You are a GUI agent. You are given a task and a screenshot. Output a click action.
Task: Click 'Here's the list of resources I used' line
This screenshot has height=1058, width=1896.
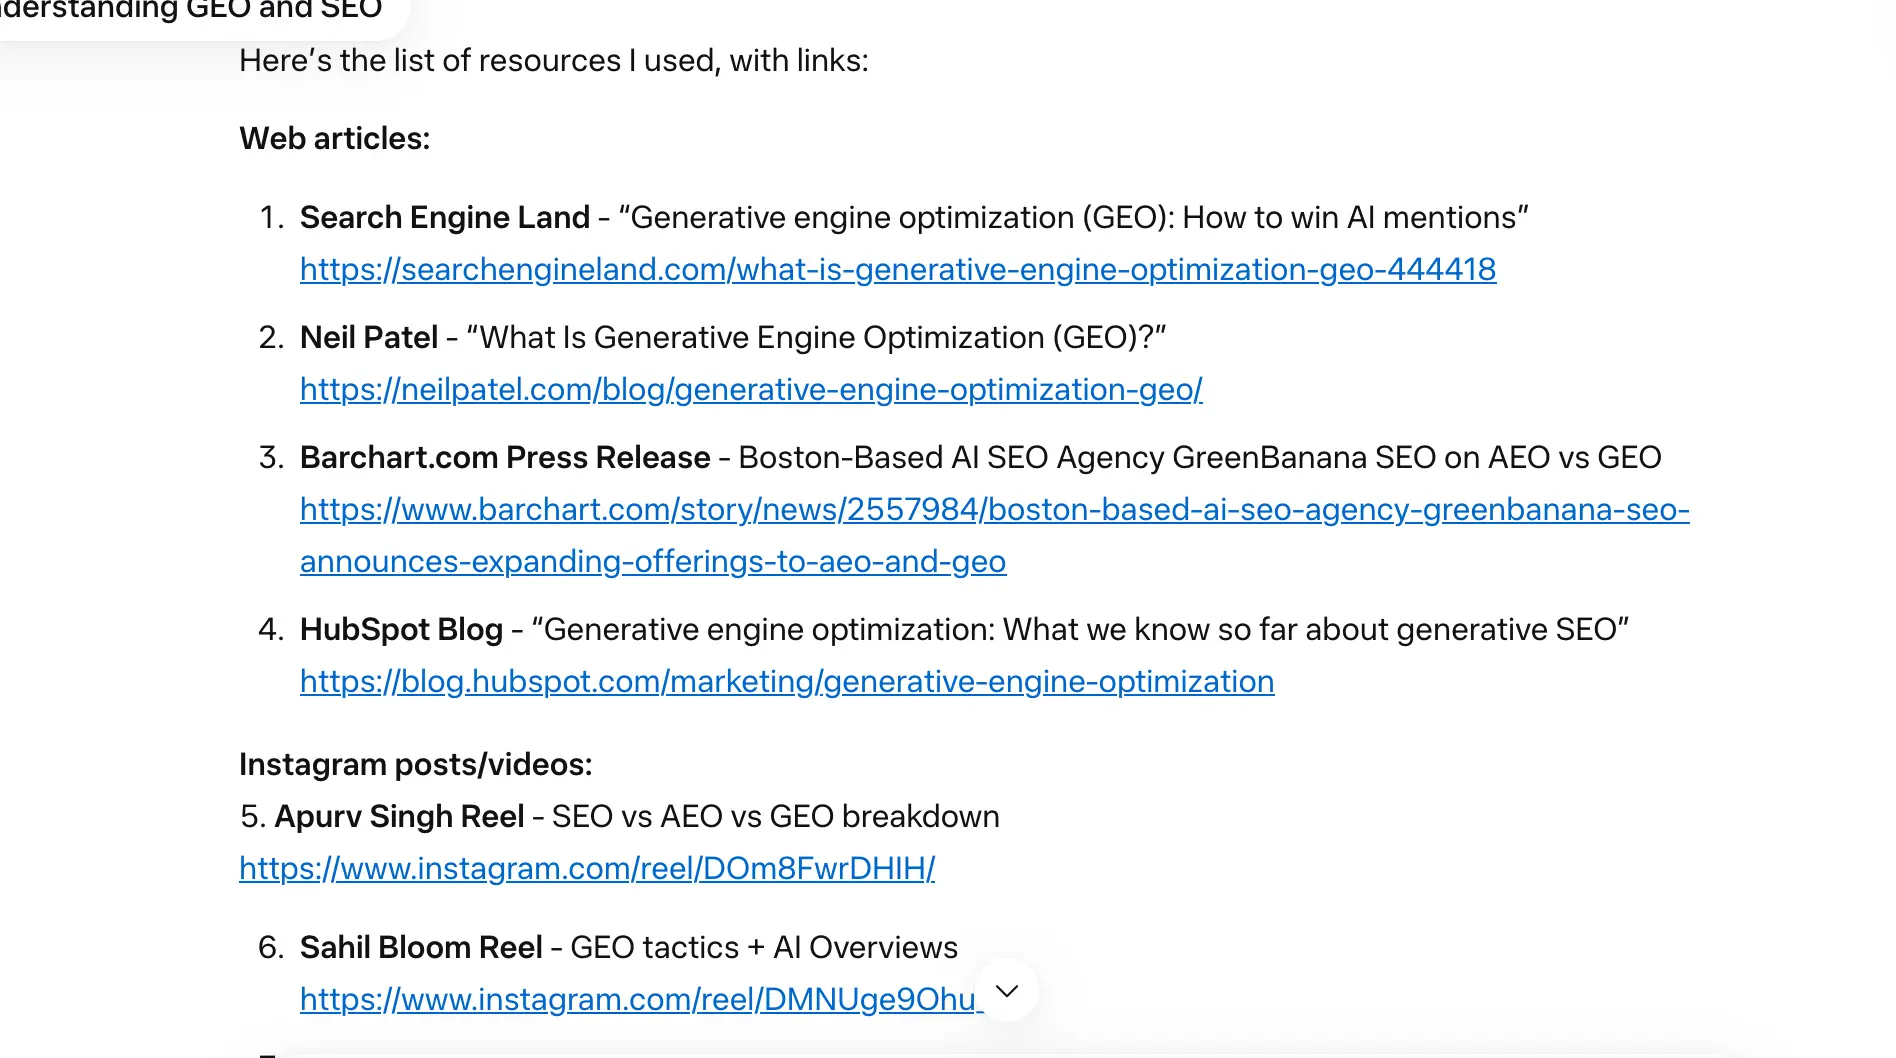[x=554, y=60]
